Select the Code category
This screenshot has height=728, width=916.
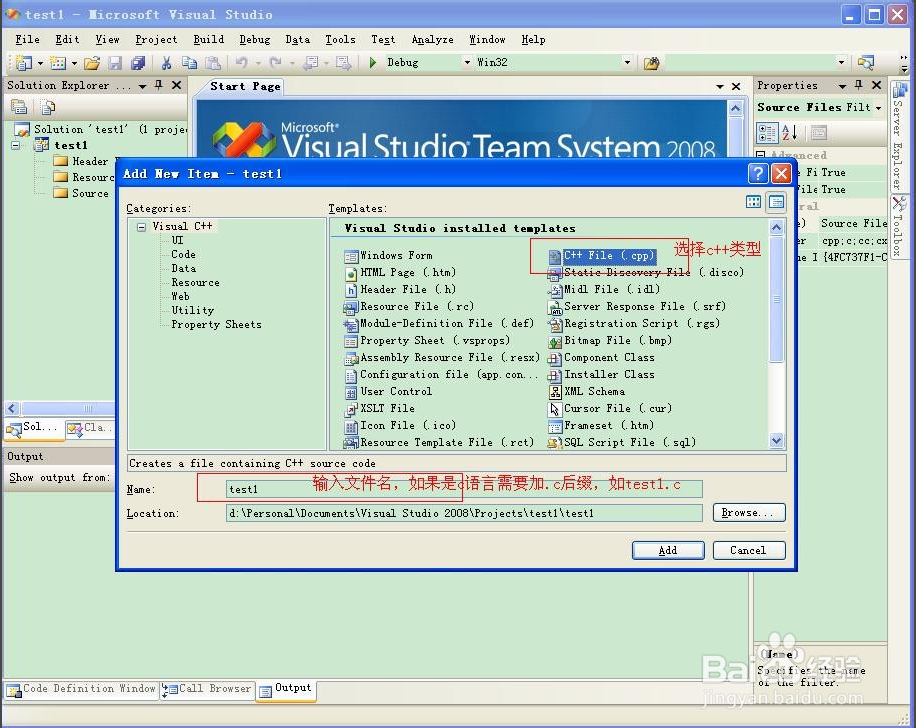pyautogui.click(x=183, y=254)
